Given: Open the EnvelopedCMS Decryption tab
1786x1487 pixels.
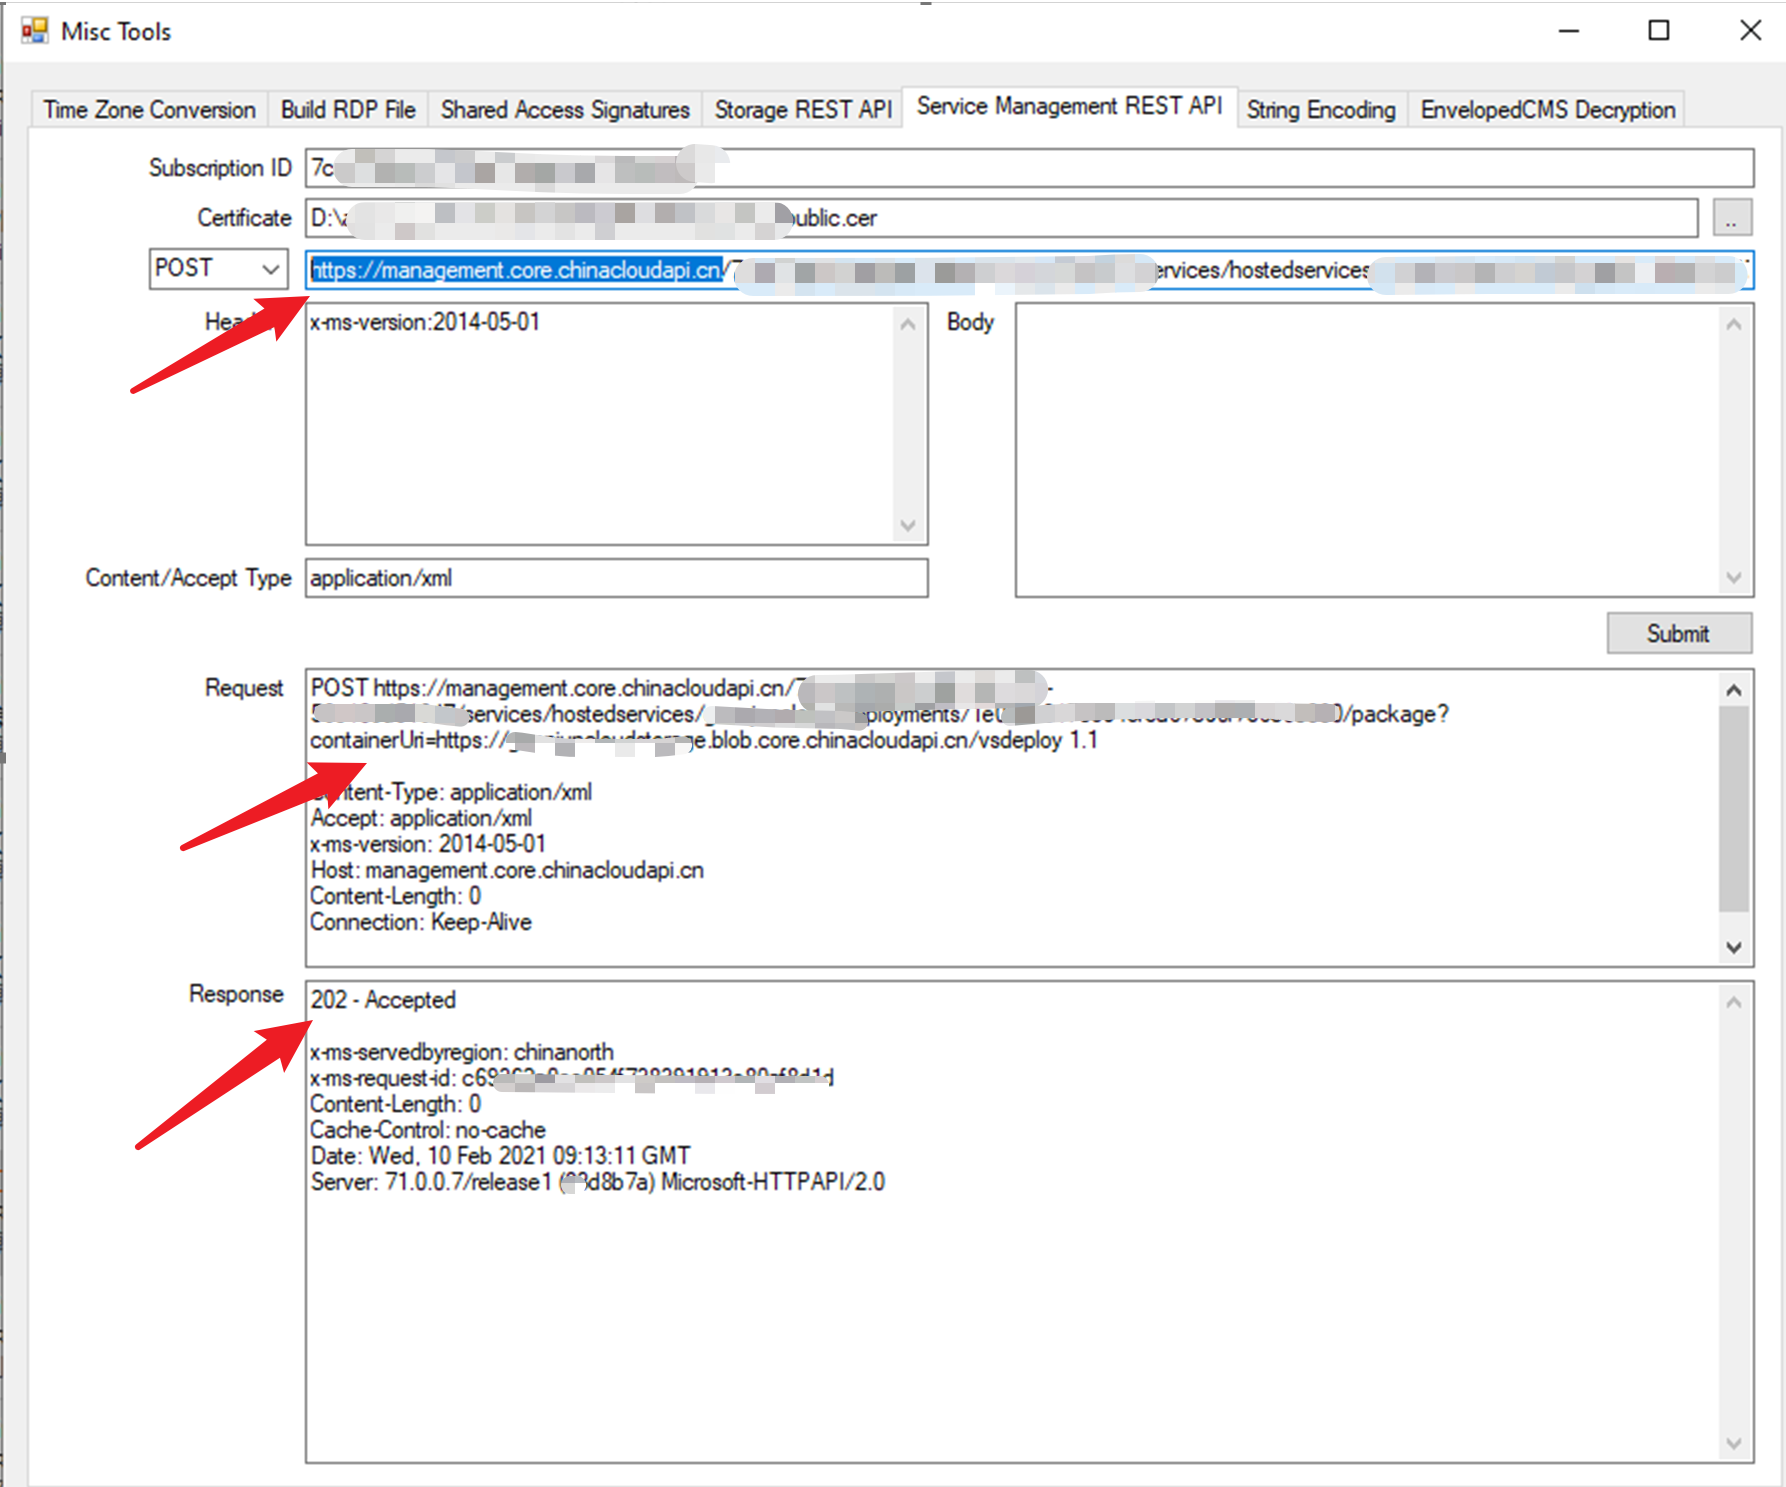Looking at the screenshot, I should [1547, 110].
